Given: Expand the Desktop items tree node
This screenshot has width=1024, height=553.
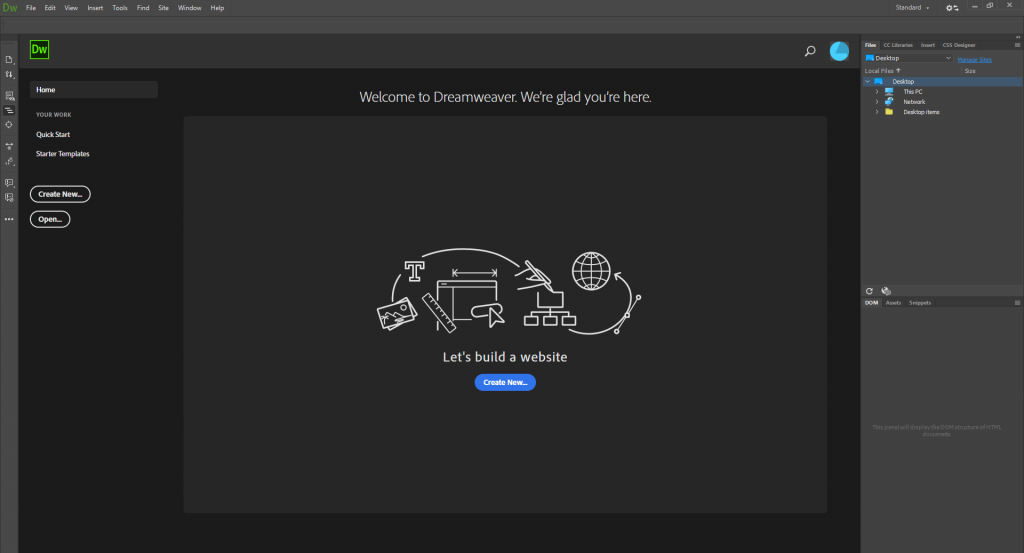Looking at the screenshot, I should click(877, 112).
